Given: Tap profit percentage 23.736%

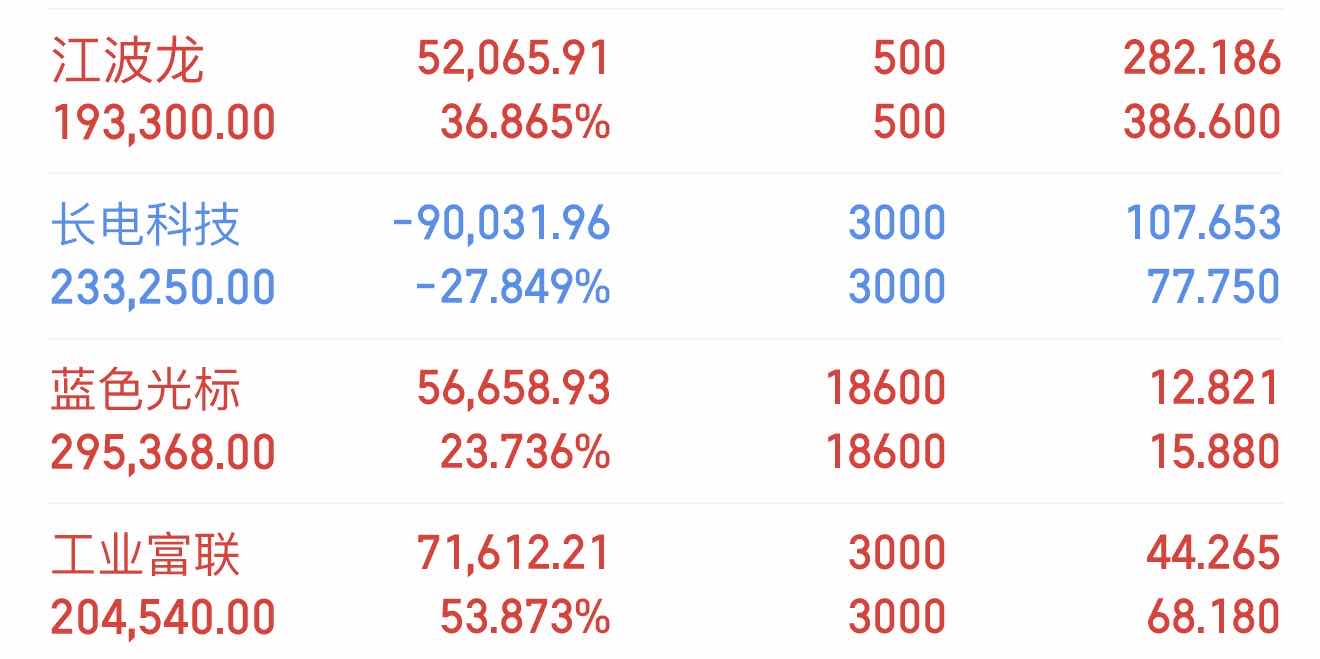Looking at the screenshot, I should (x=525, y=453).
